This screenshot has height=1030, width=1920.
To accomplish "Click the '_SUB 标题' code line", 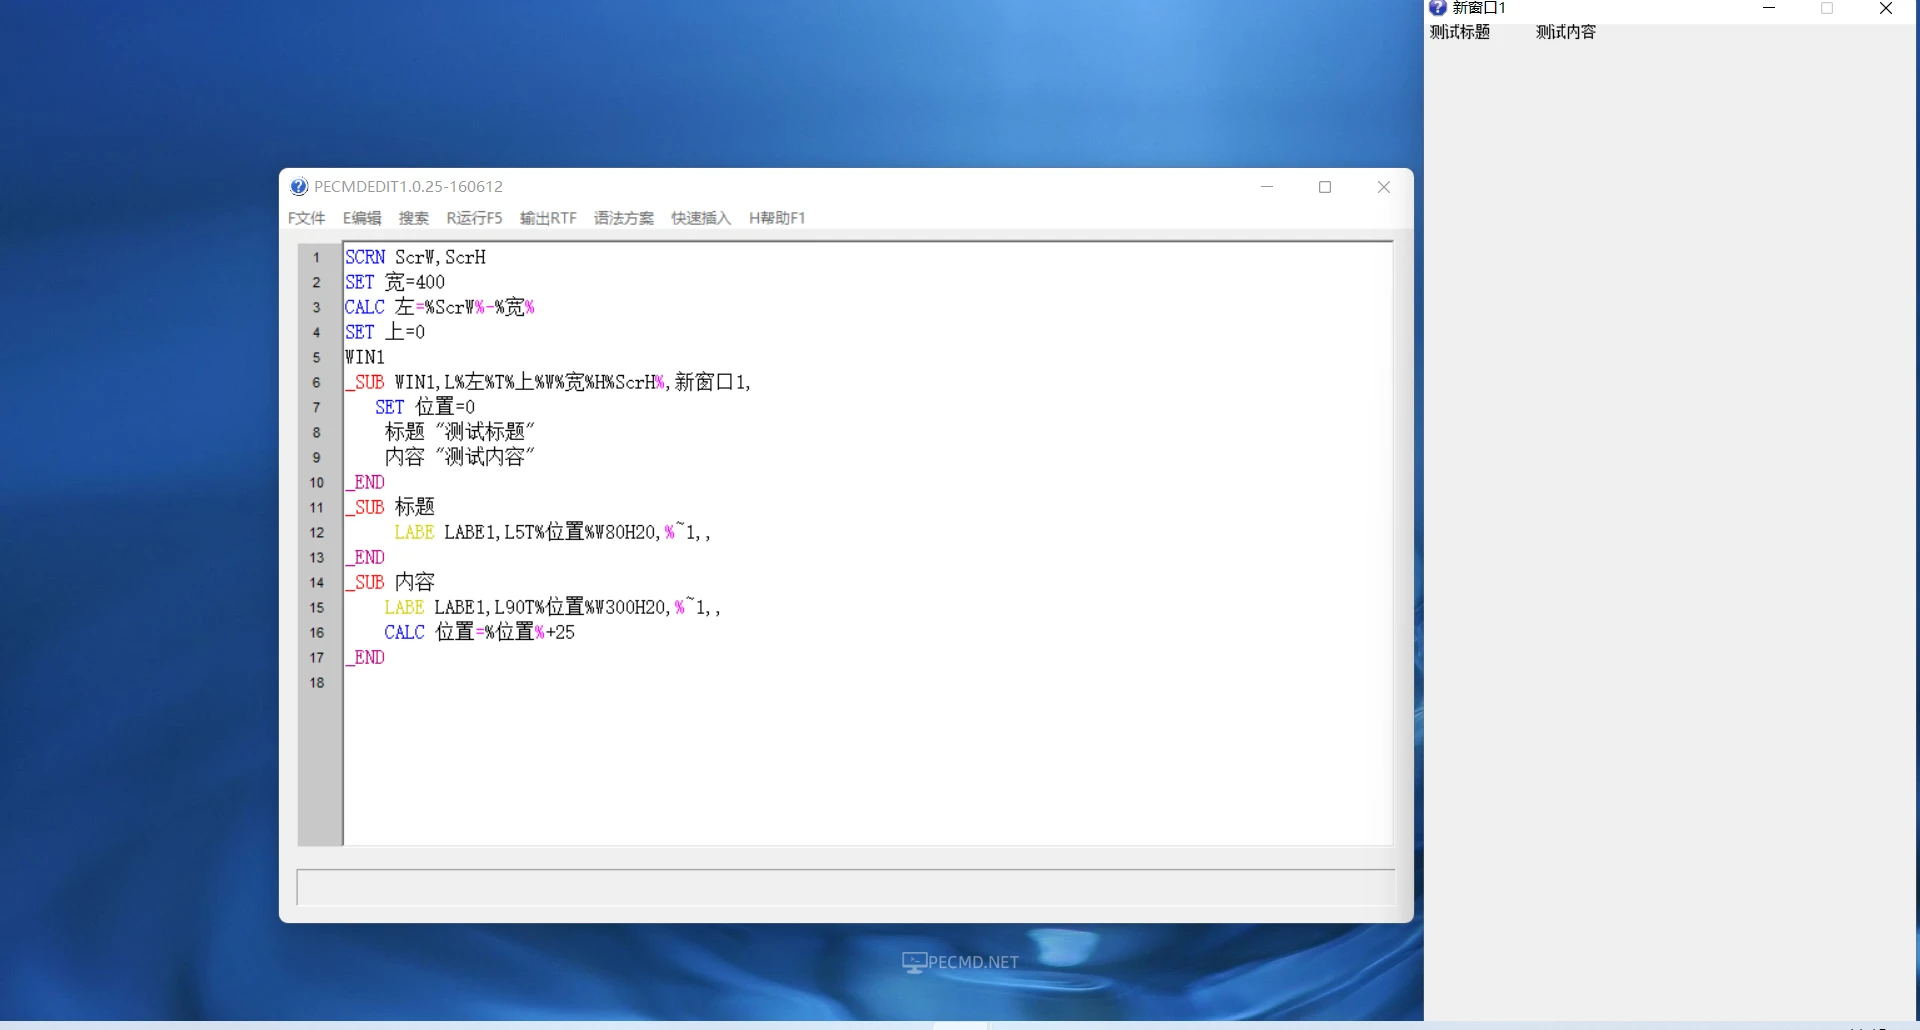I will click(x=390, y=507).
